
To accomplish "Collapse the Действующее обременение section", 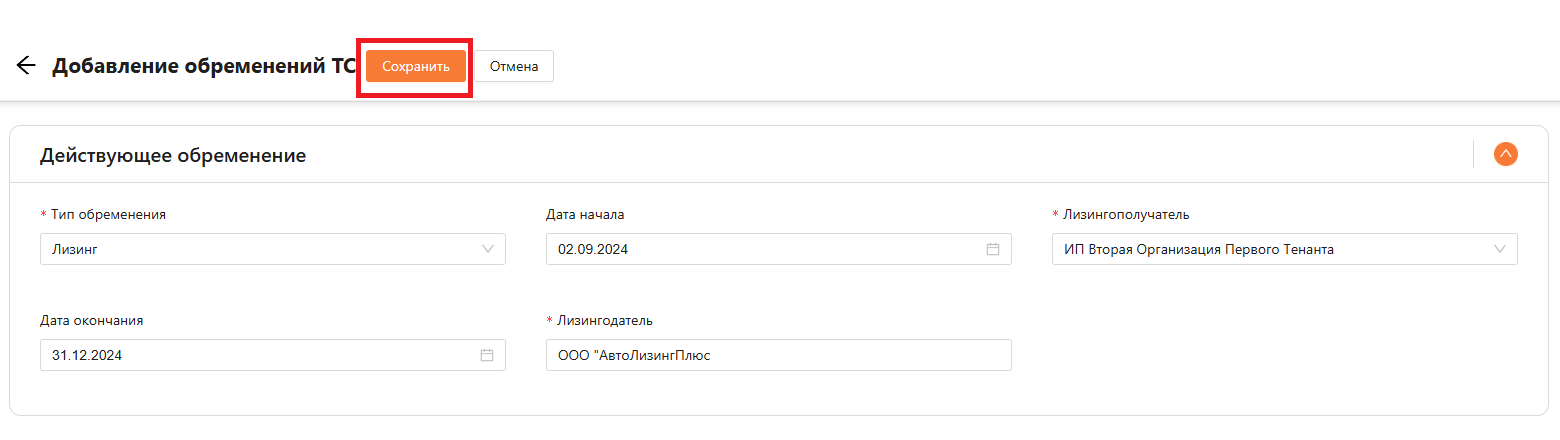I will point(1505,154).
